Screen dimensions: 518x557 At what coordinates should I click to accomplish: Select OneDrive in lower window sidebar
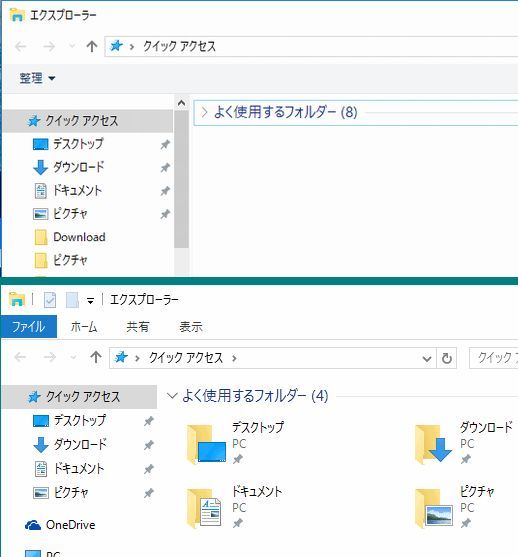pyautogui.click(x=60, y=525)
